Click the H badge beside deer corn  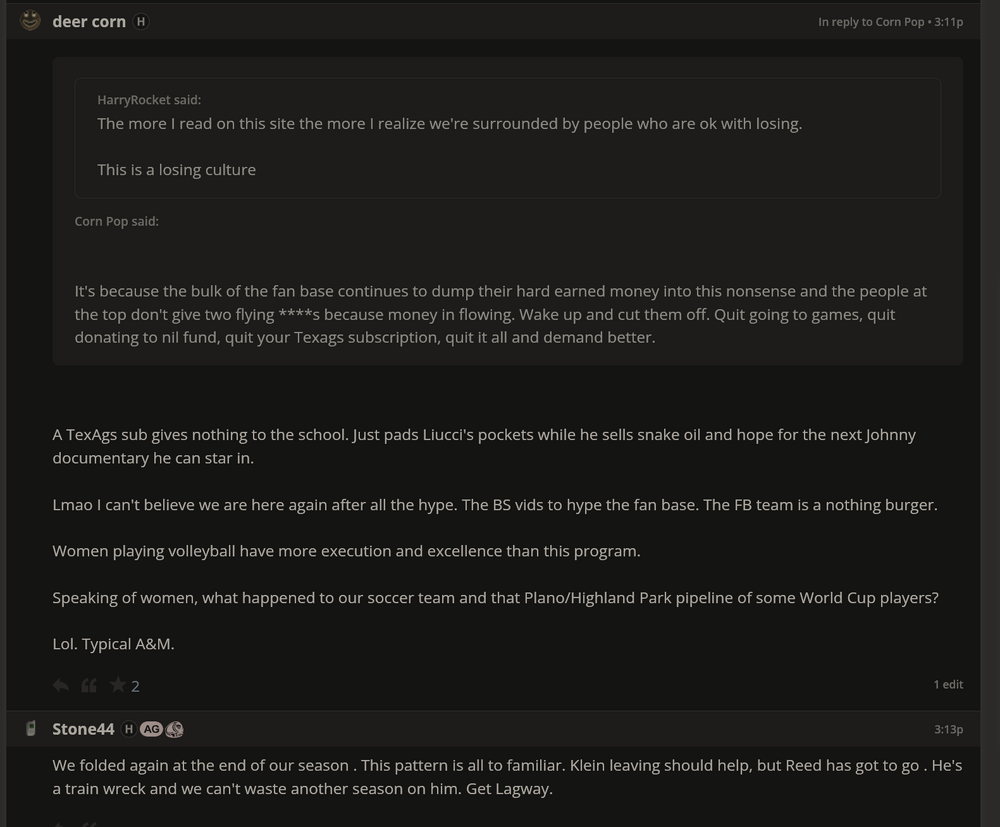(141, 21)
